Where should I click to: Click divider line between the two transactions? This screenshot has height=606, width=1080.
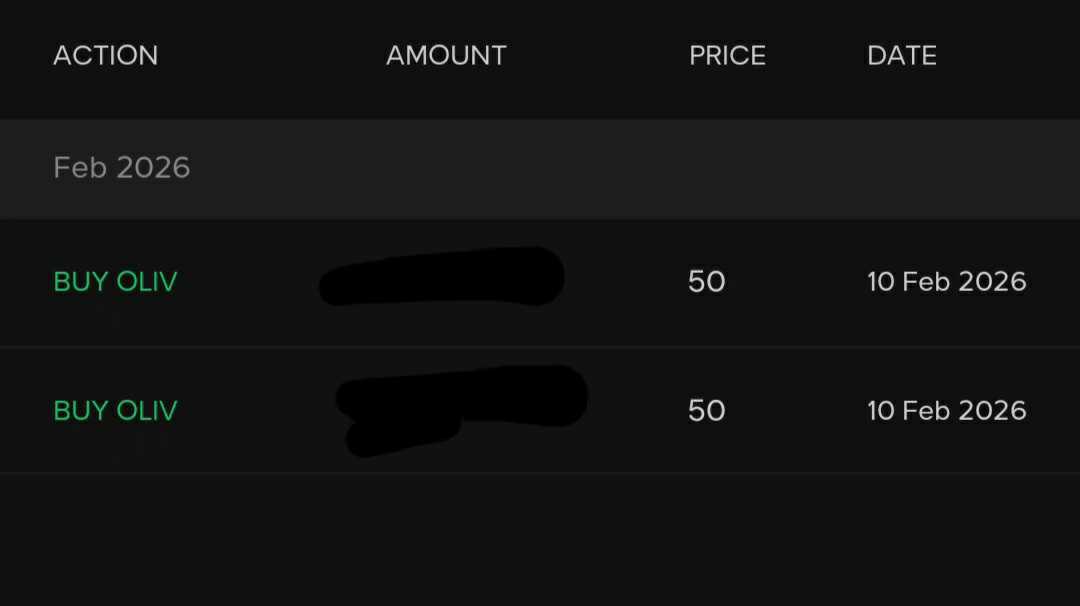coord(540,347)
